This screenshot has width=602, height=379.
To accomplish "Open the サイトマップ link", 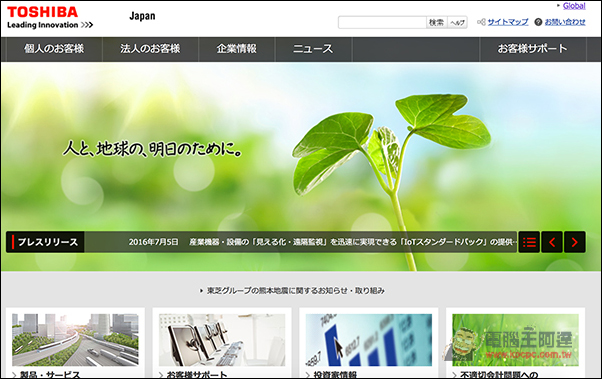I will pyautogui.click(x=508, y=22).
